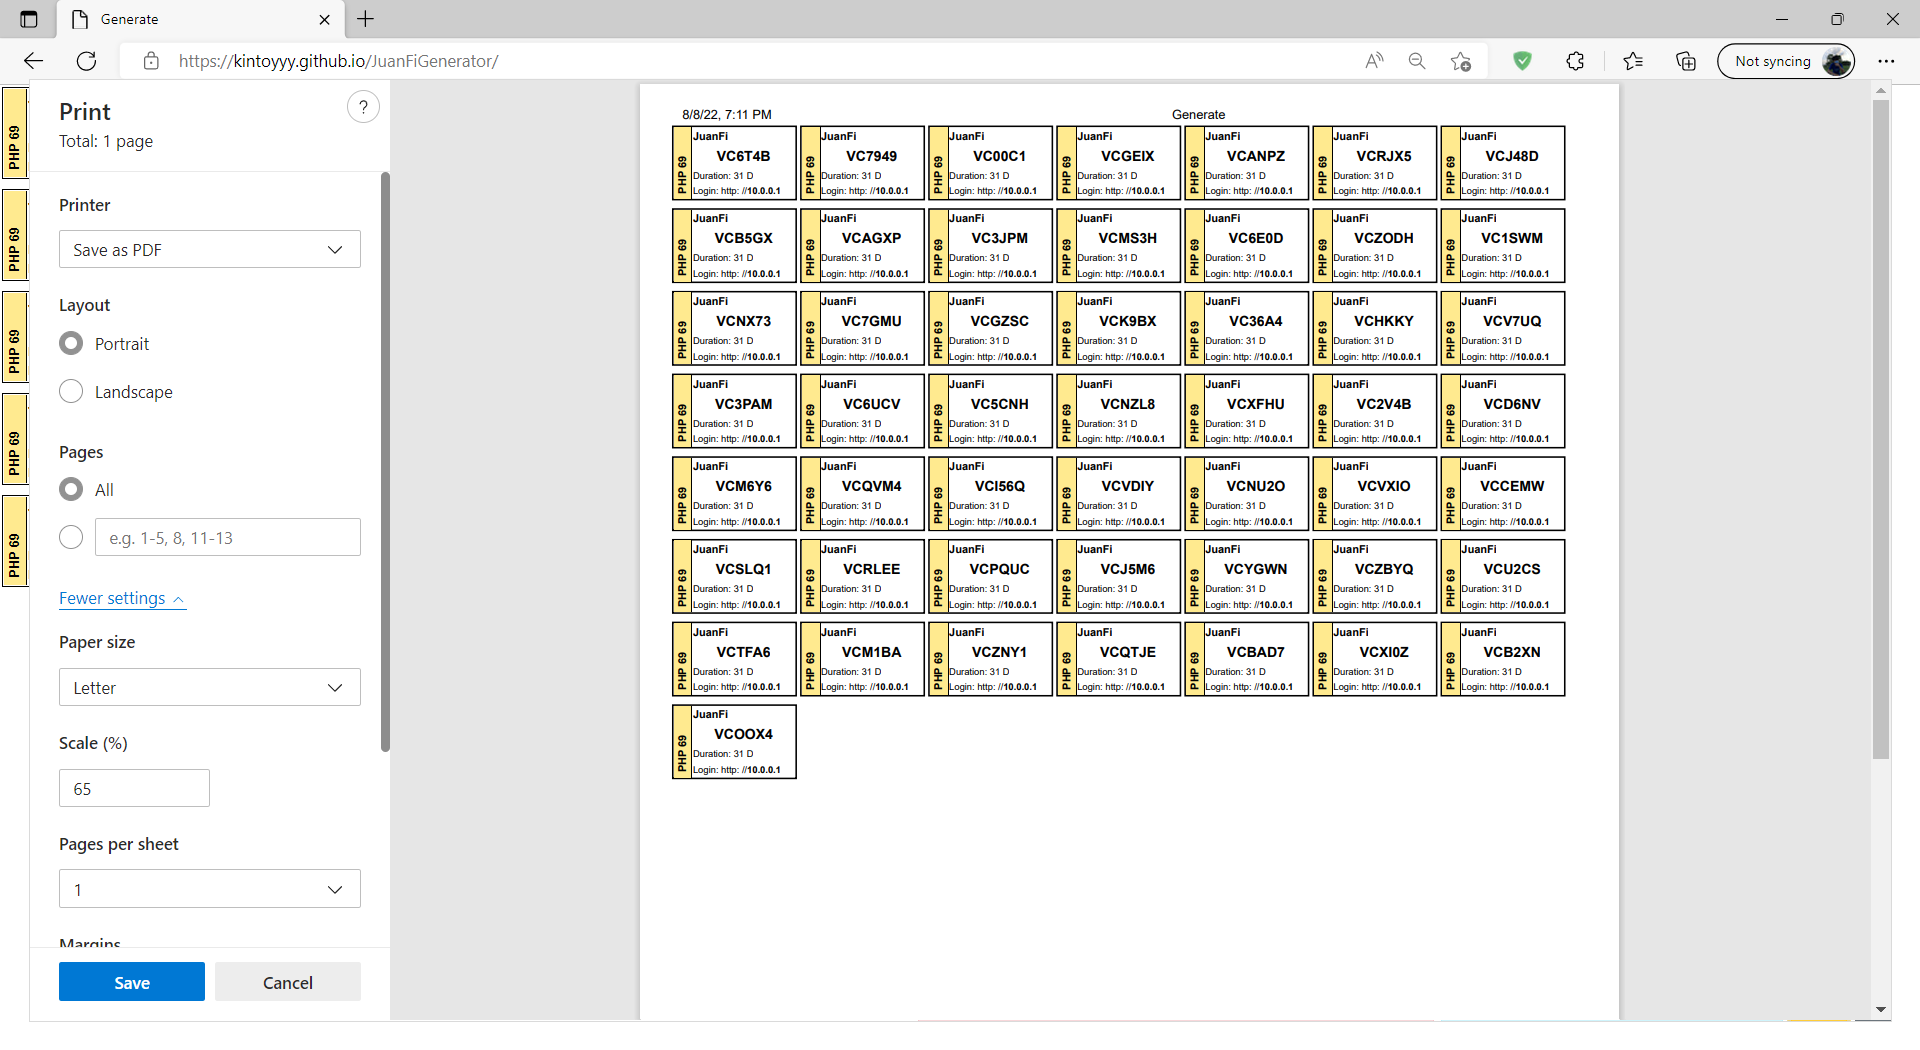Select the custom page range radio button
Image resolution: width=1920 pixels, height=1050 pixels.
[71, 538]
